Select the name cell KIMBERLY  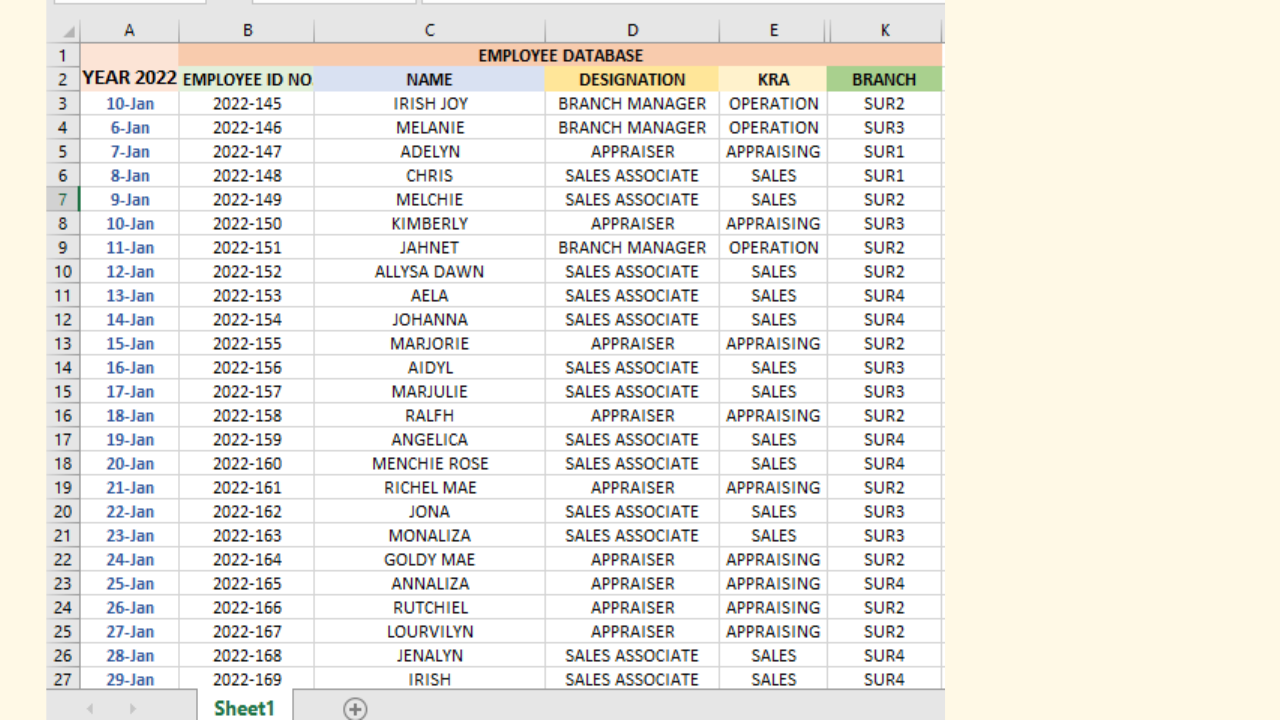tap(430, 224)
